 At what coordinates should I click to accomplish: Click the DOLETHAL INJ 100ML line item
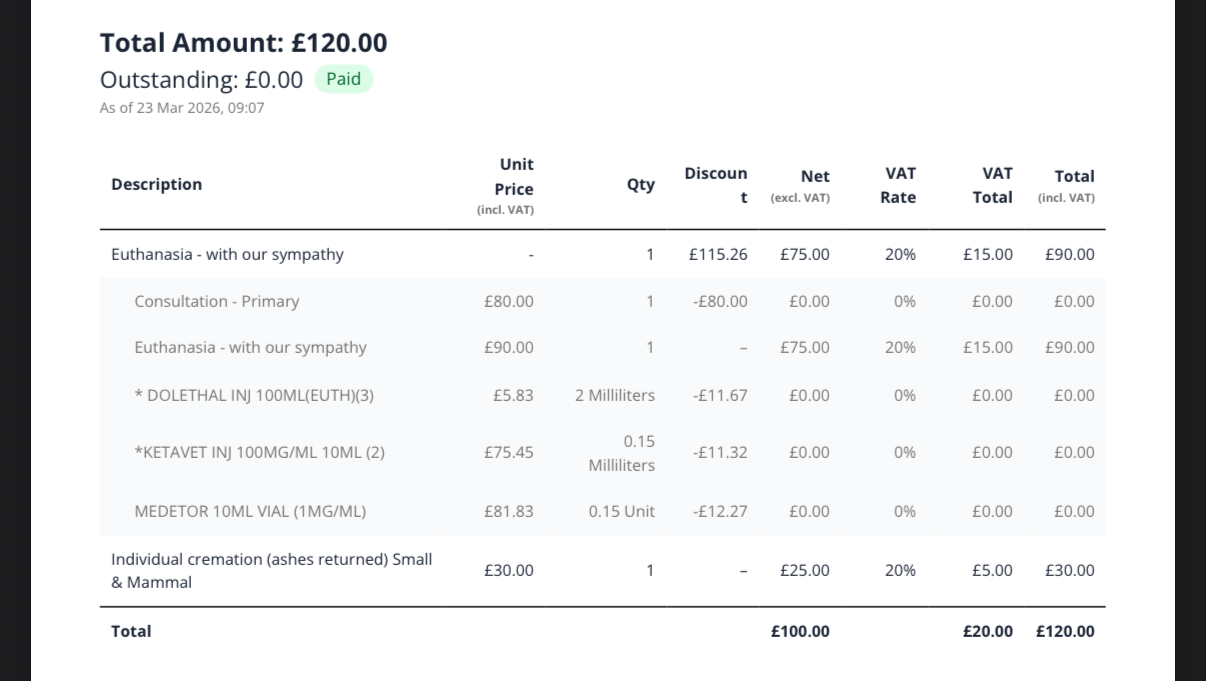pyautogui.click(x=254, y=395)
